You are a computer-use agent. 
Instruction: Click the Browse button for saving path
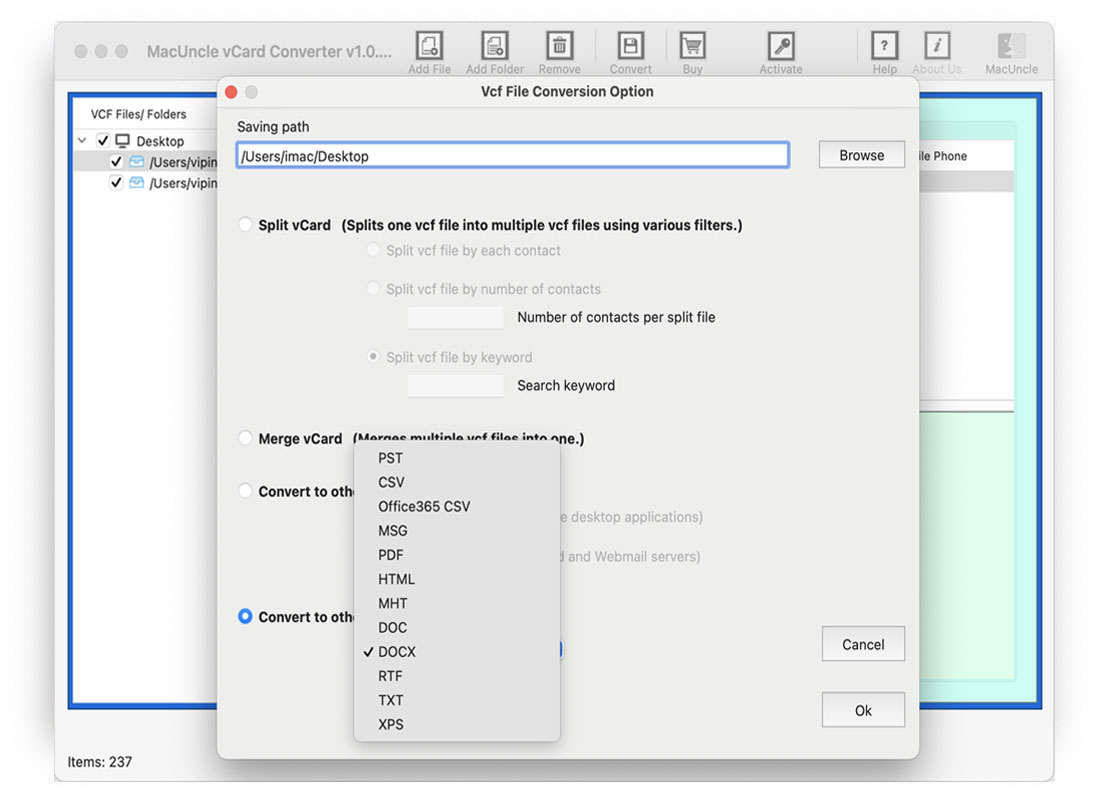tap(861, 155)
